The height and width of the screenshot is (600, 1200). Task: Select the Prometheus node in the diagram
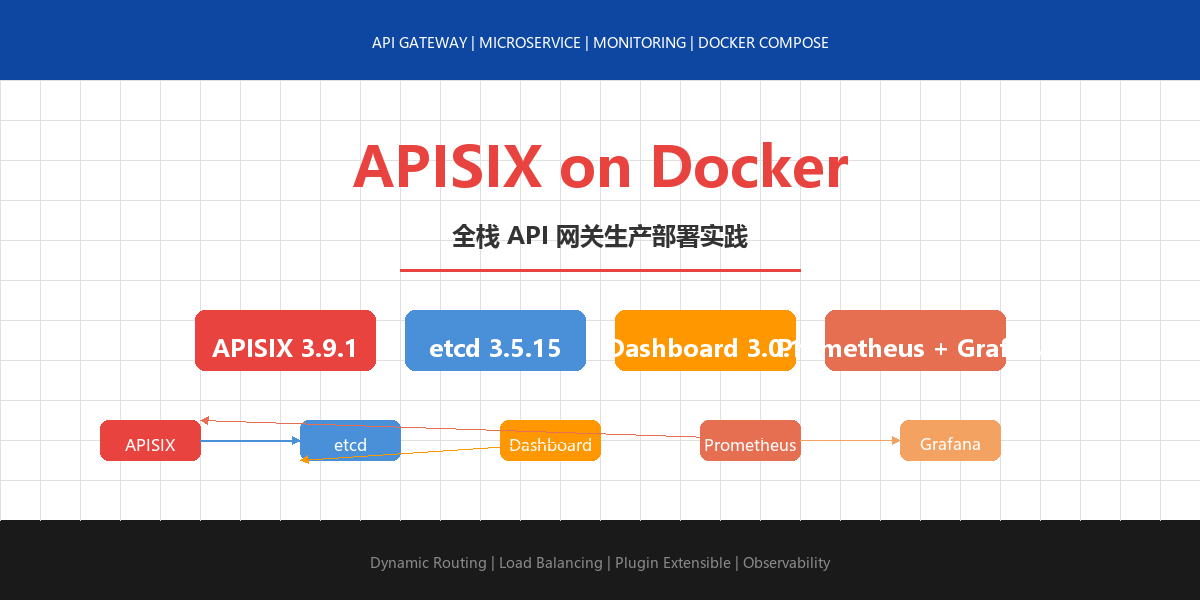750,441
